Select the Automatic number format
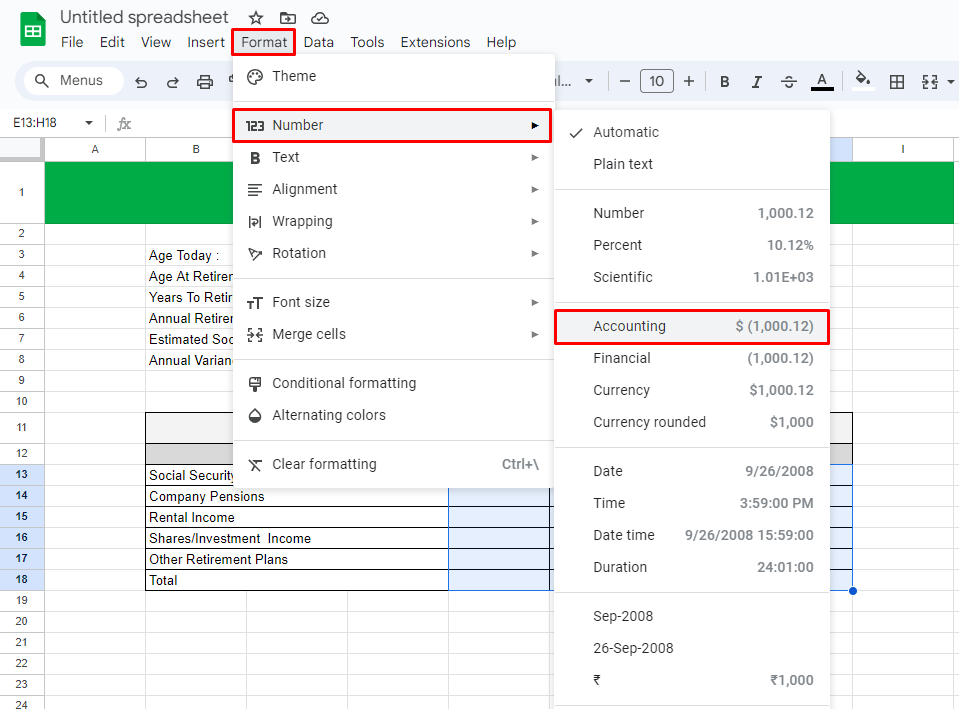This screenshot has height=709, width=959. coord(692,132)
